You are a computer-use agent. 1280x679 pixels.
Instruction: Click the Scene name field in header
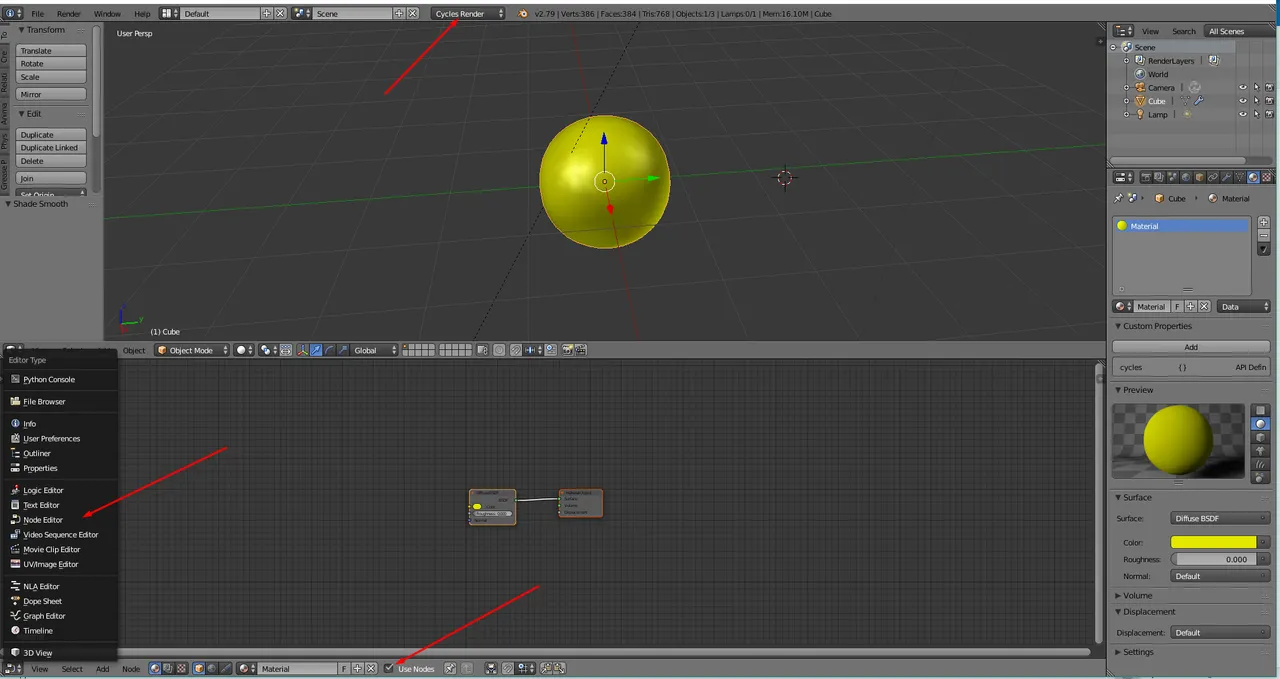[x=353, y=14]
